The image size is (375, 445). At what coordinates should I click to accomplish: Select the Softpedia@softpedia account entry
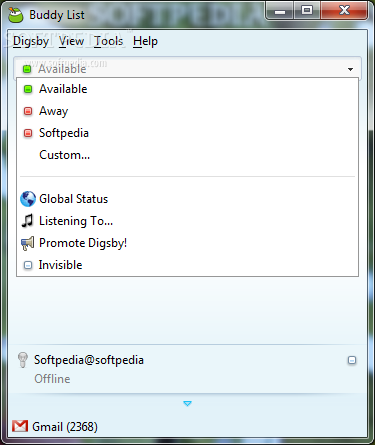tap(187, 369)
